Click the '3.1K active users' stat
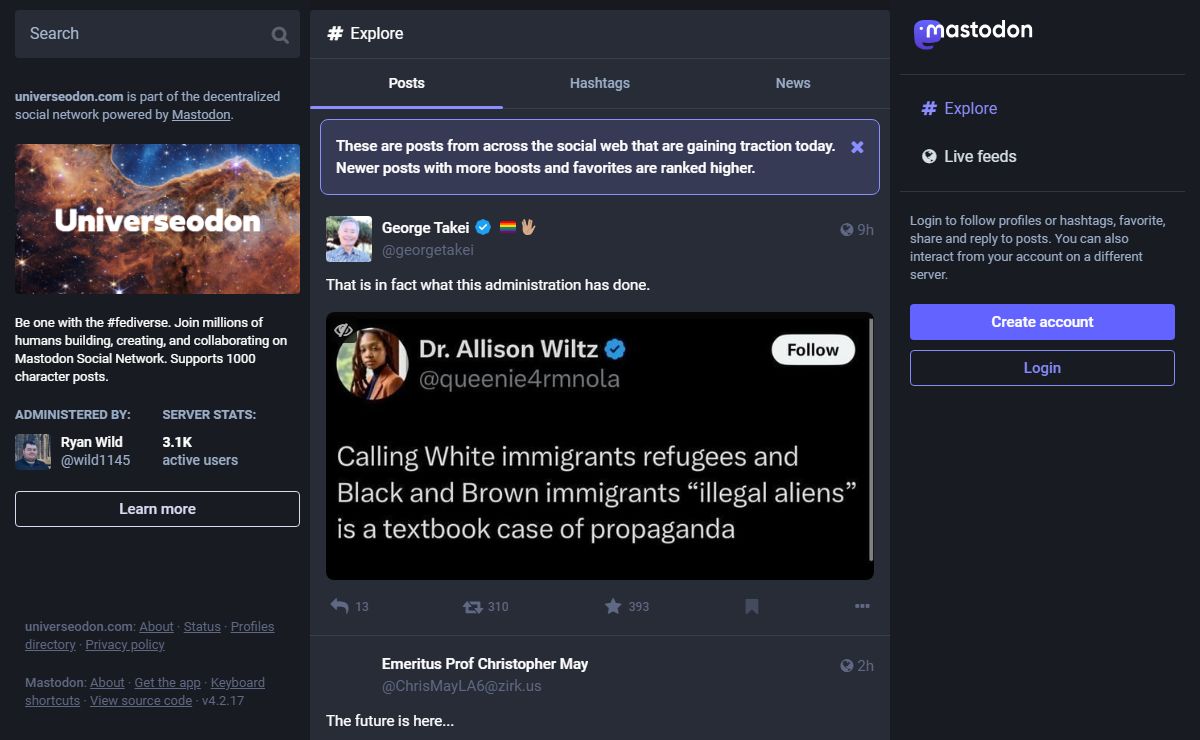The width and height of the screenshot is (1200, 740). point(200,451)
